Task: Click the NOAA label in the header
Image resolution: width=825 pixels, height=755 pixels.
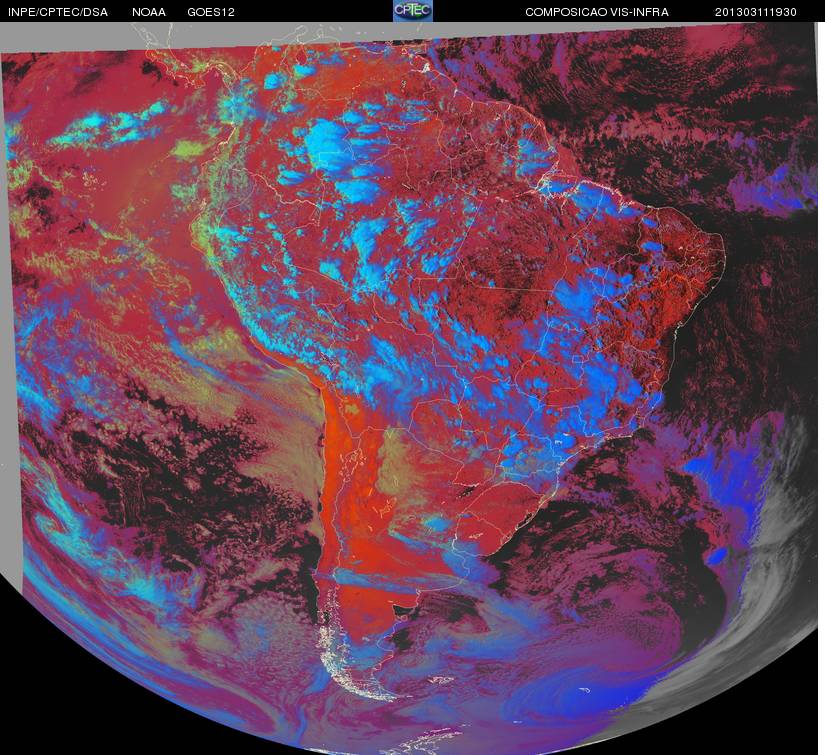Action: 149,12
